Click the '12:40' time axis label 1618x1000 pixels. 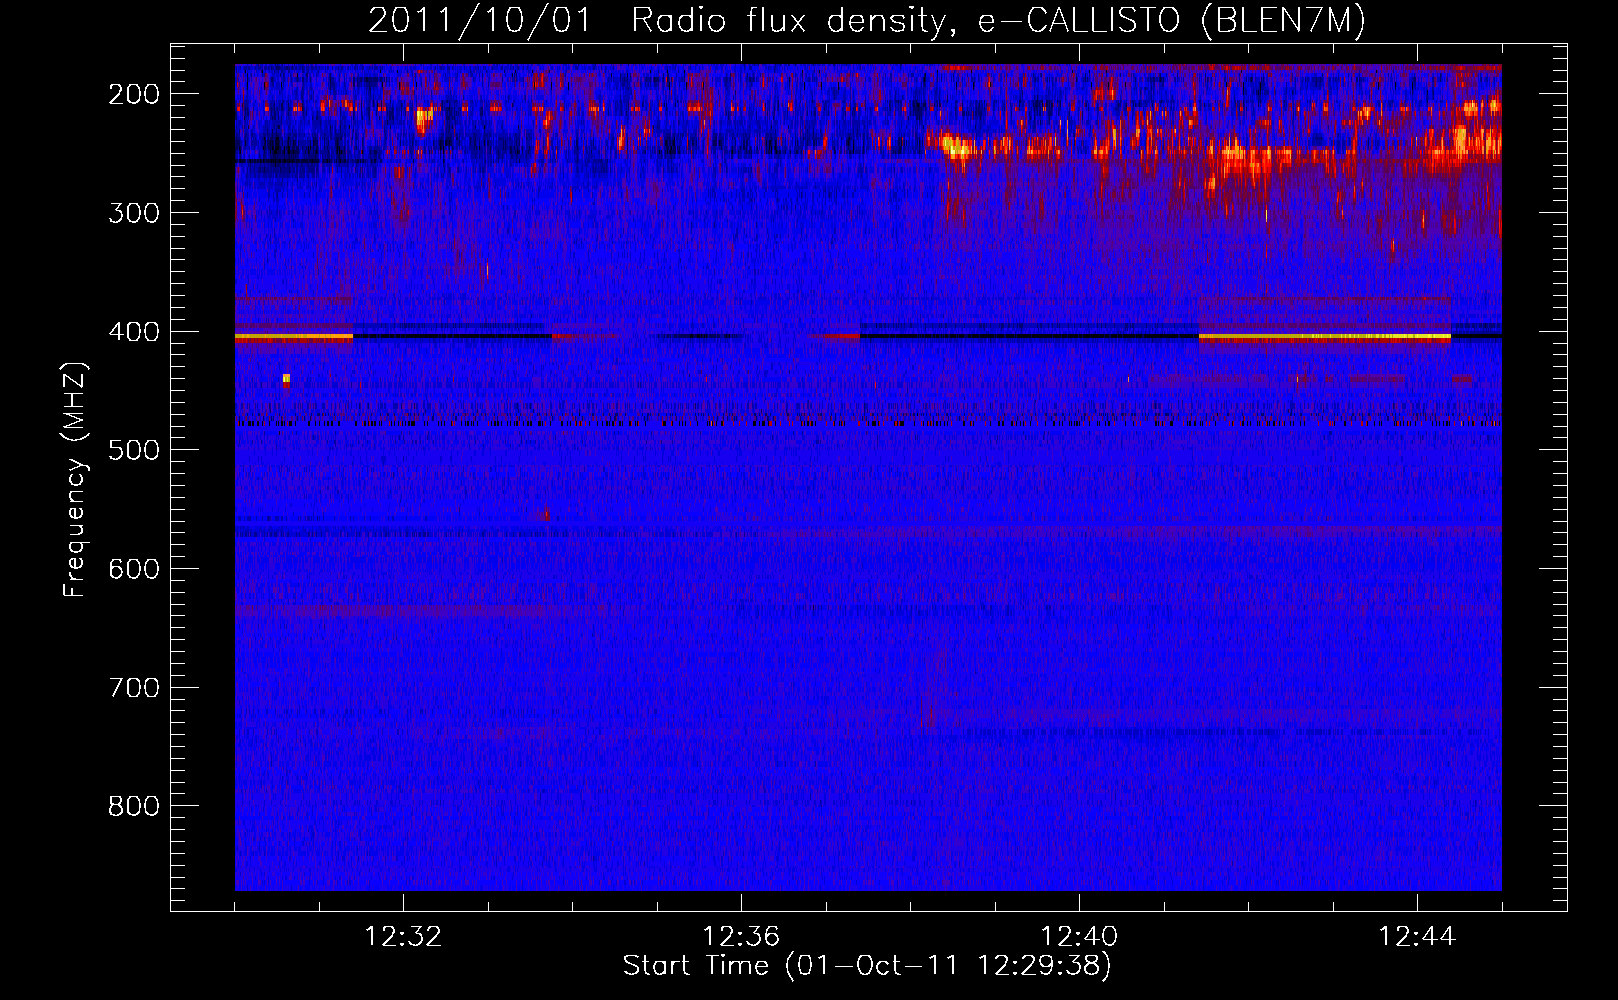click(1079, 937)
